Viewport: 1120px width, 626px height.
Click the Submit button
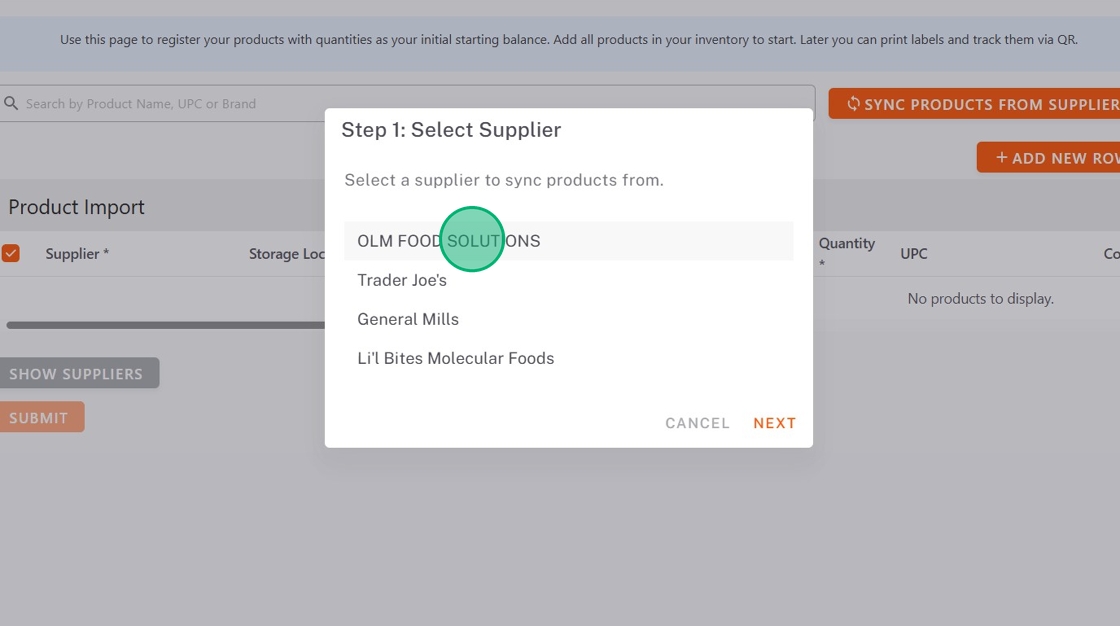(x=40, y=418)
